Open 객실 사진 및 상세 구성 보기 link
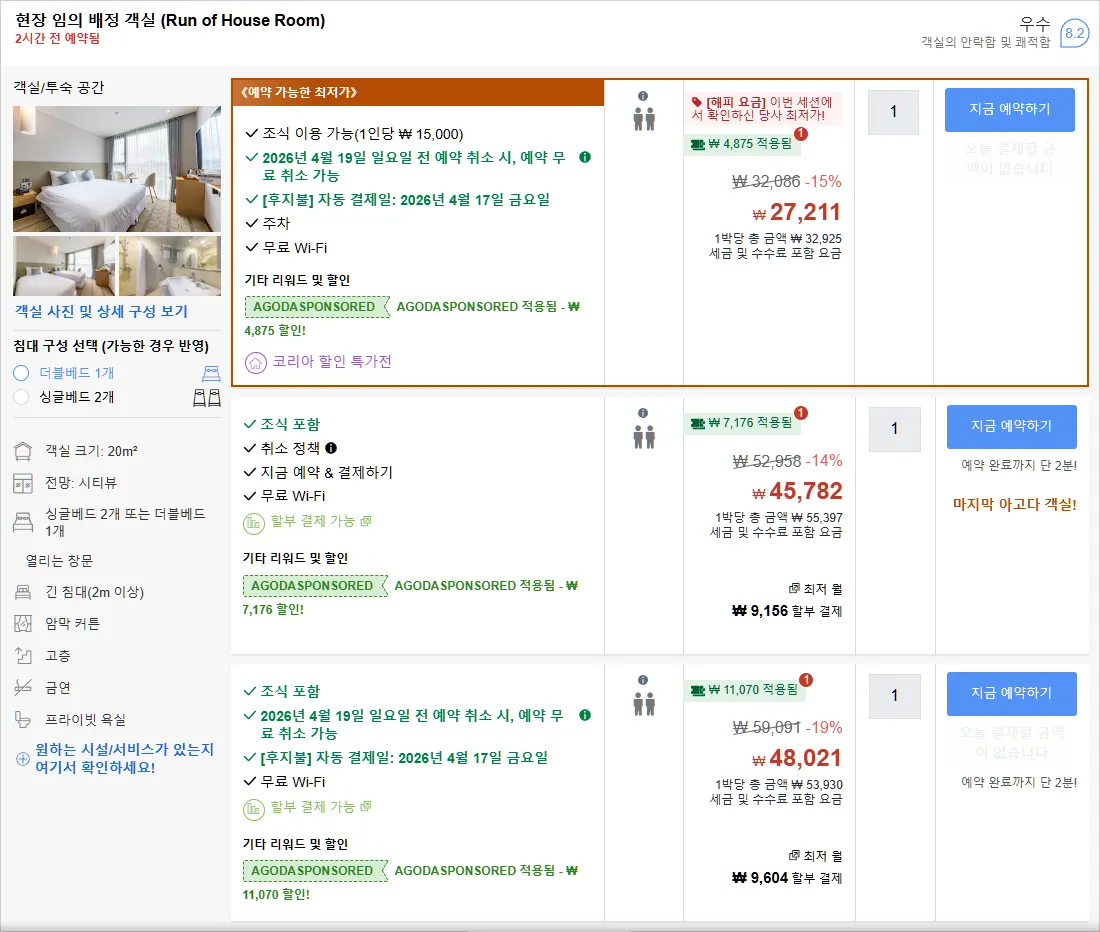1100x932 pixels. (102, 311)
